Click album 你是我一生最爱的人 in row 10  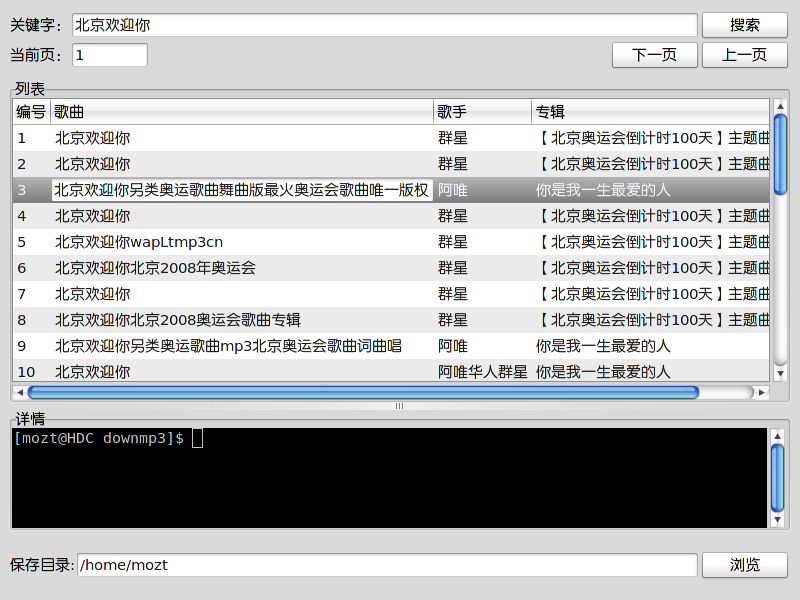point(603,372)
